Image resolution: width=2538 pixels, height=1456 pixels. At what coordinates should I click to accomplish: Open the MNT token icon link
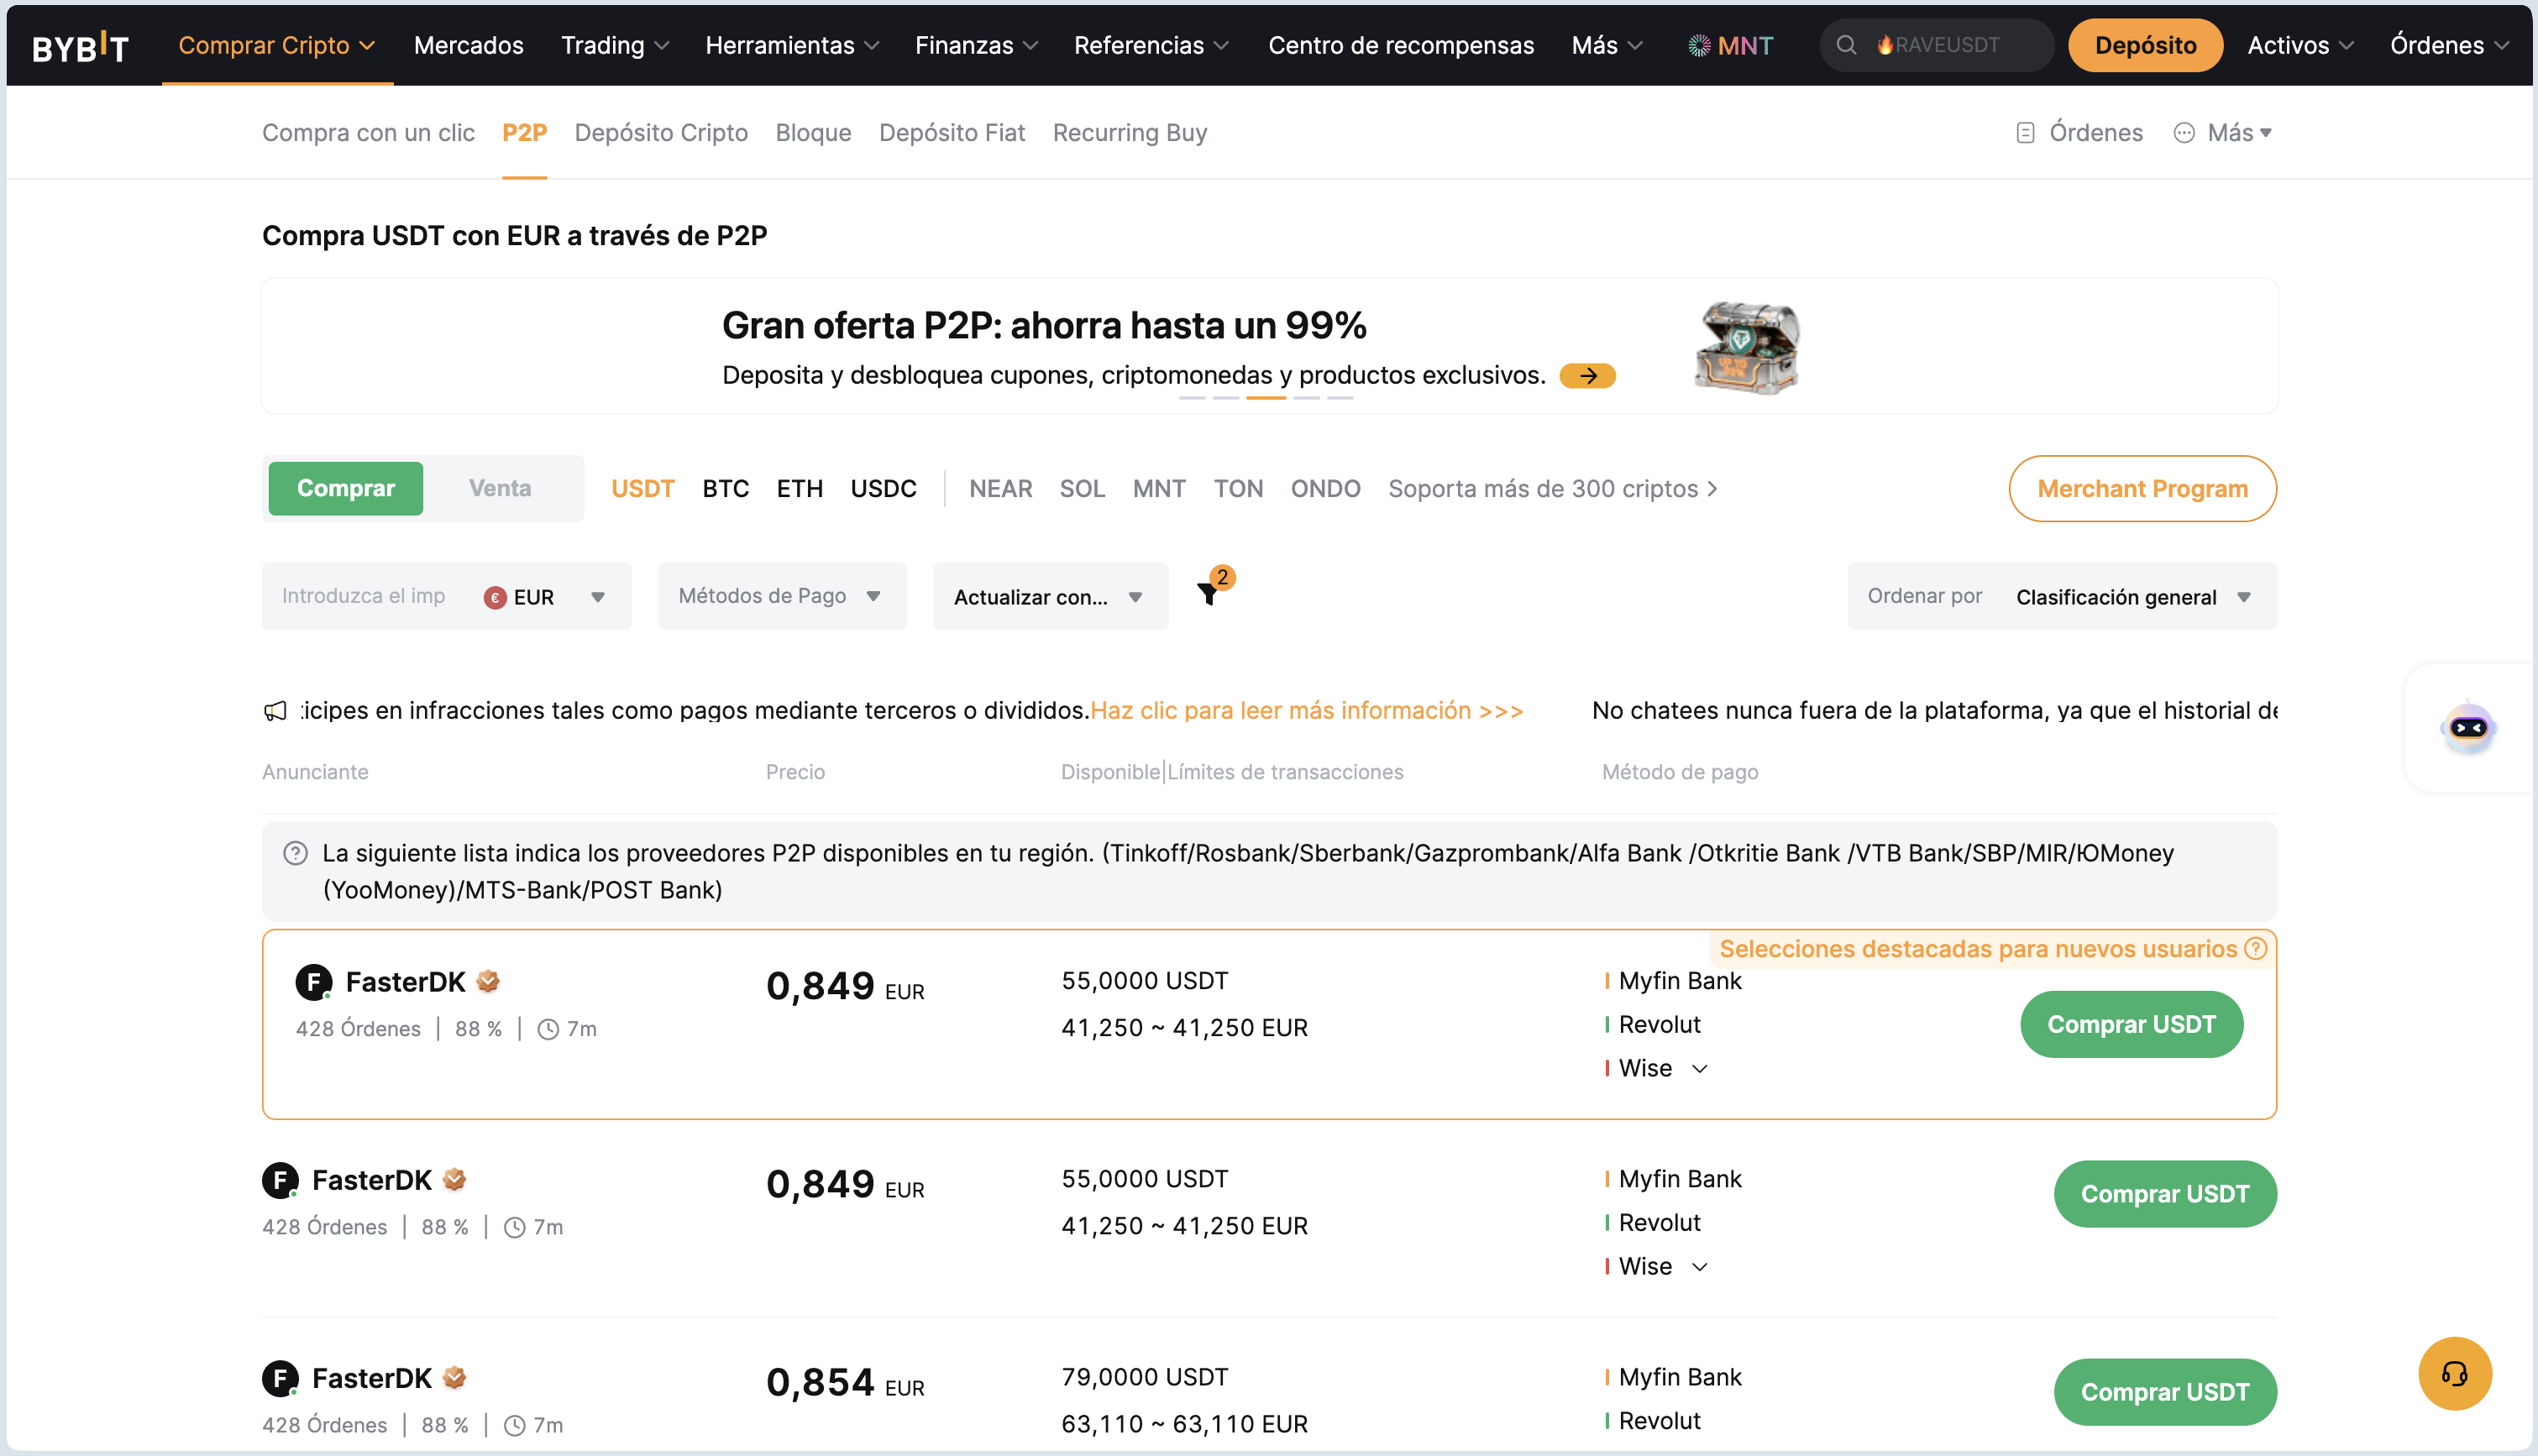click(1730, 45)
